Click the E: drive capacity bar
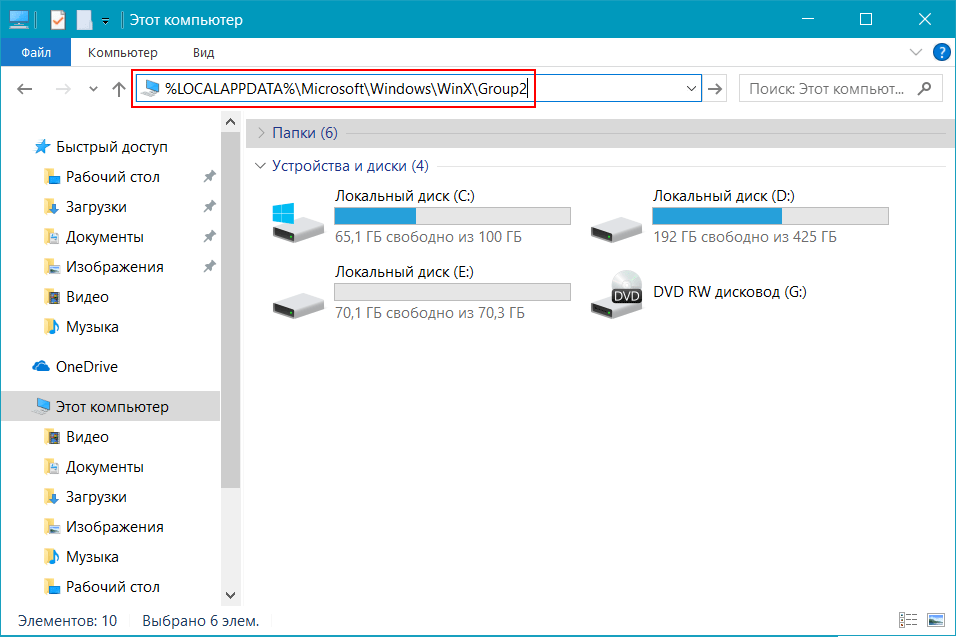This screenshot has height=637, width=956. pos(452,292)
